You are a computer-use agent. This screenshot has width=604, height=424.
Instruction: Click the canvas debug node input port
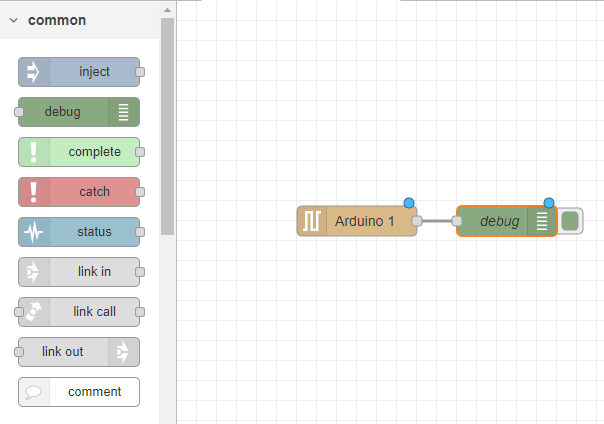click(x=457, y=221)
